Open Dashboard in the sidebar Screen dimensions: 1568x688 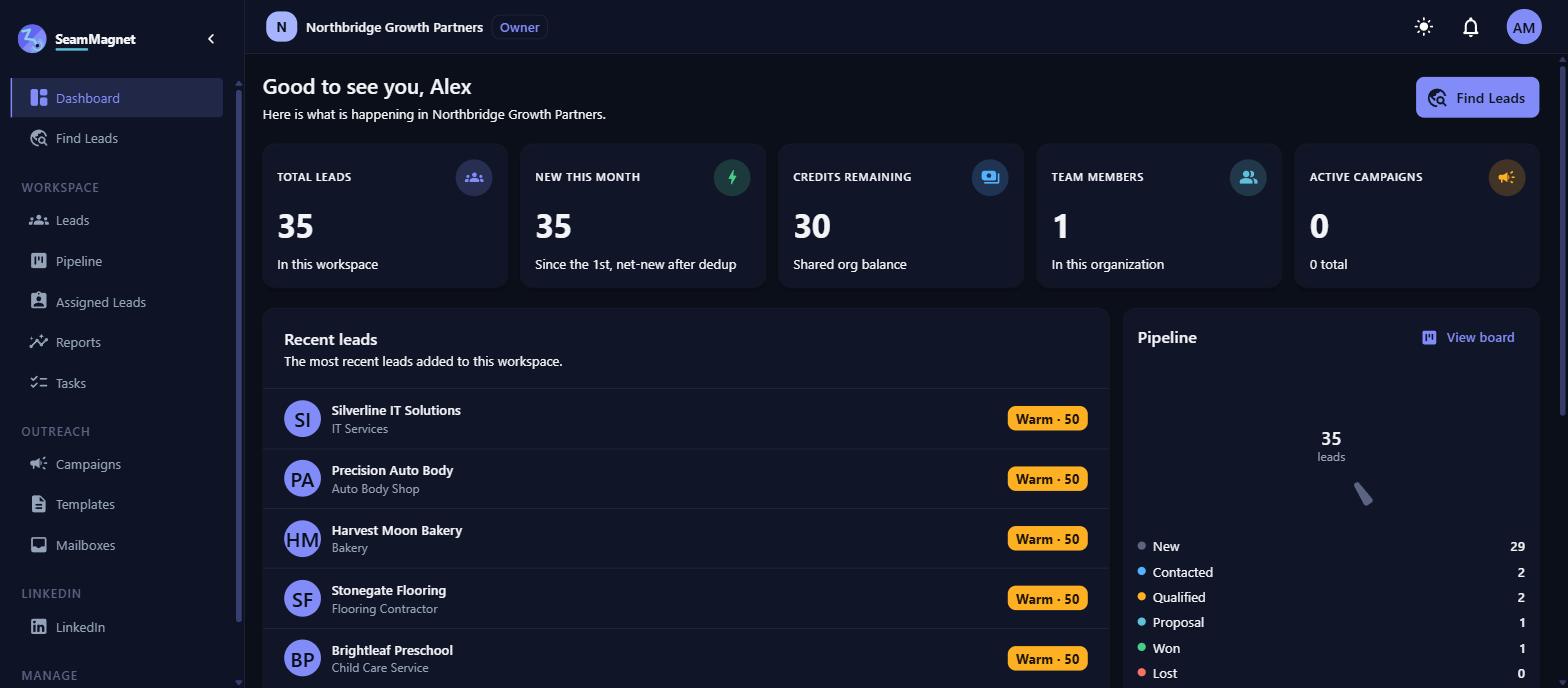pos(117,98)
